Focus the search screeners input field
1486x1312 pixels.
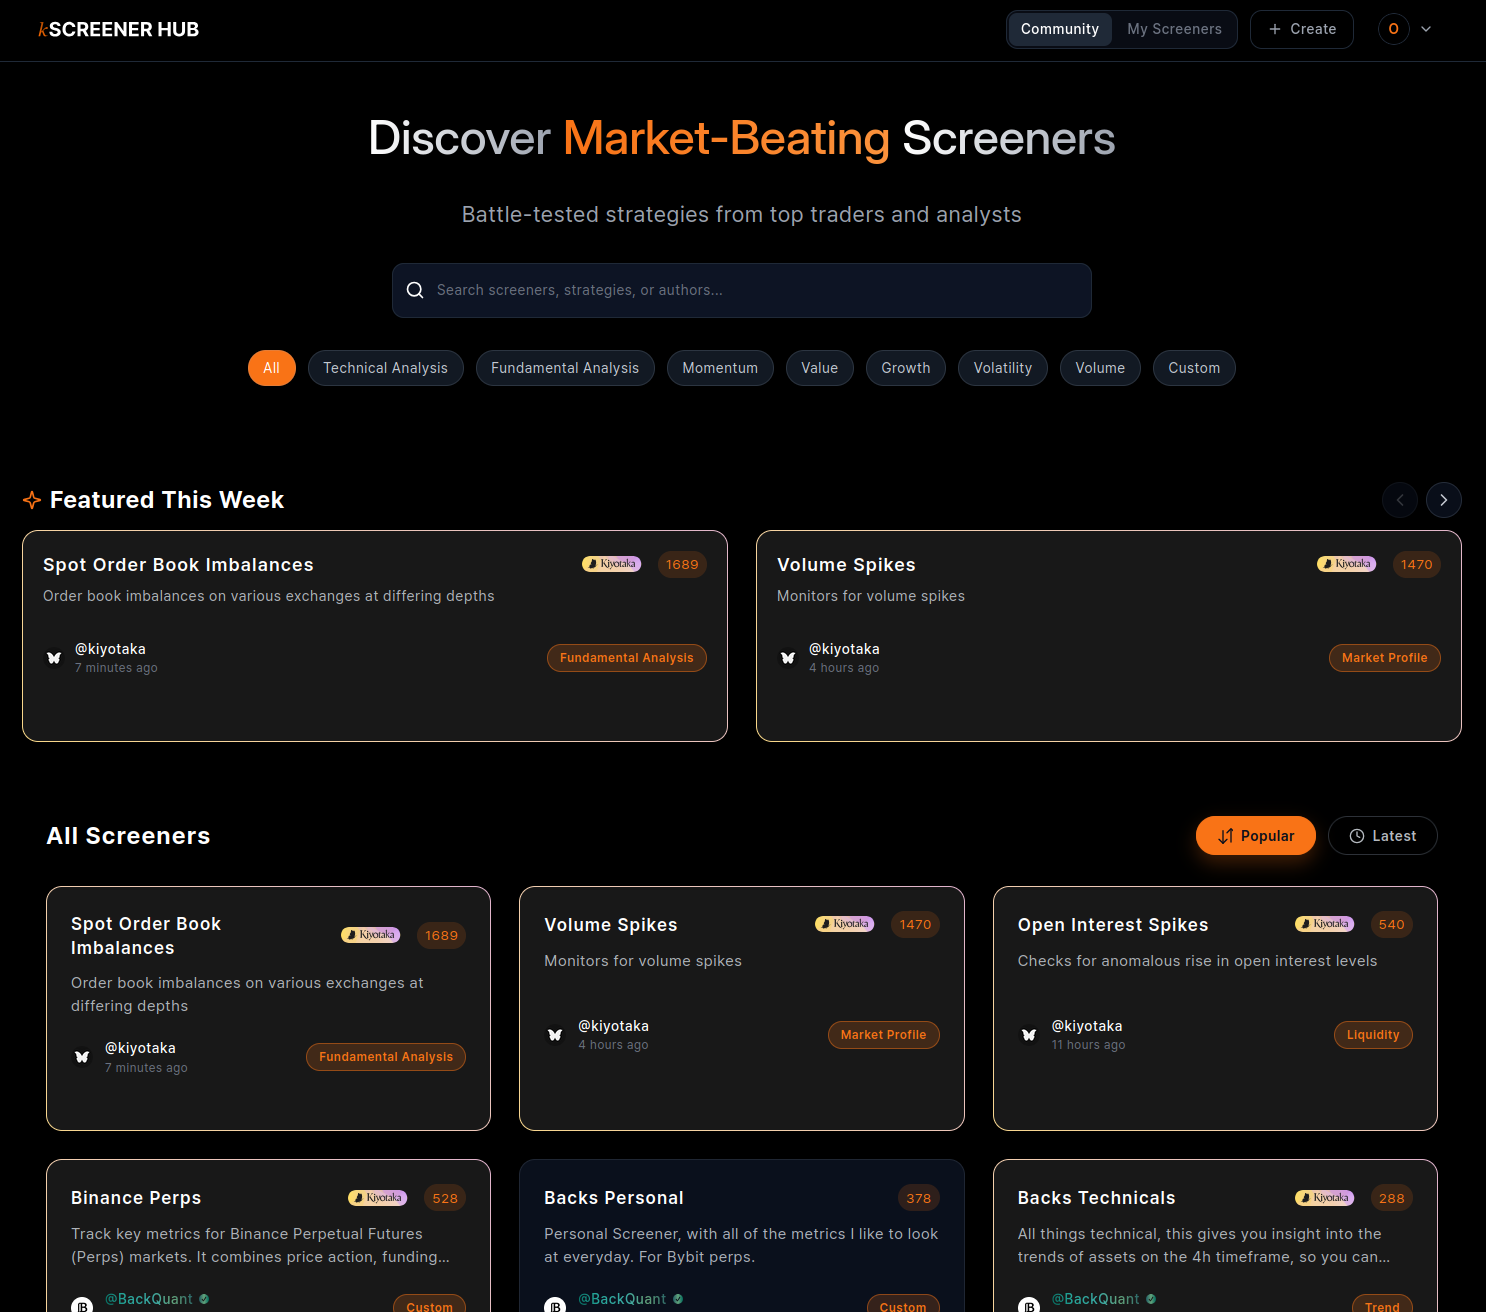coord(741,290)
